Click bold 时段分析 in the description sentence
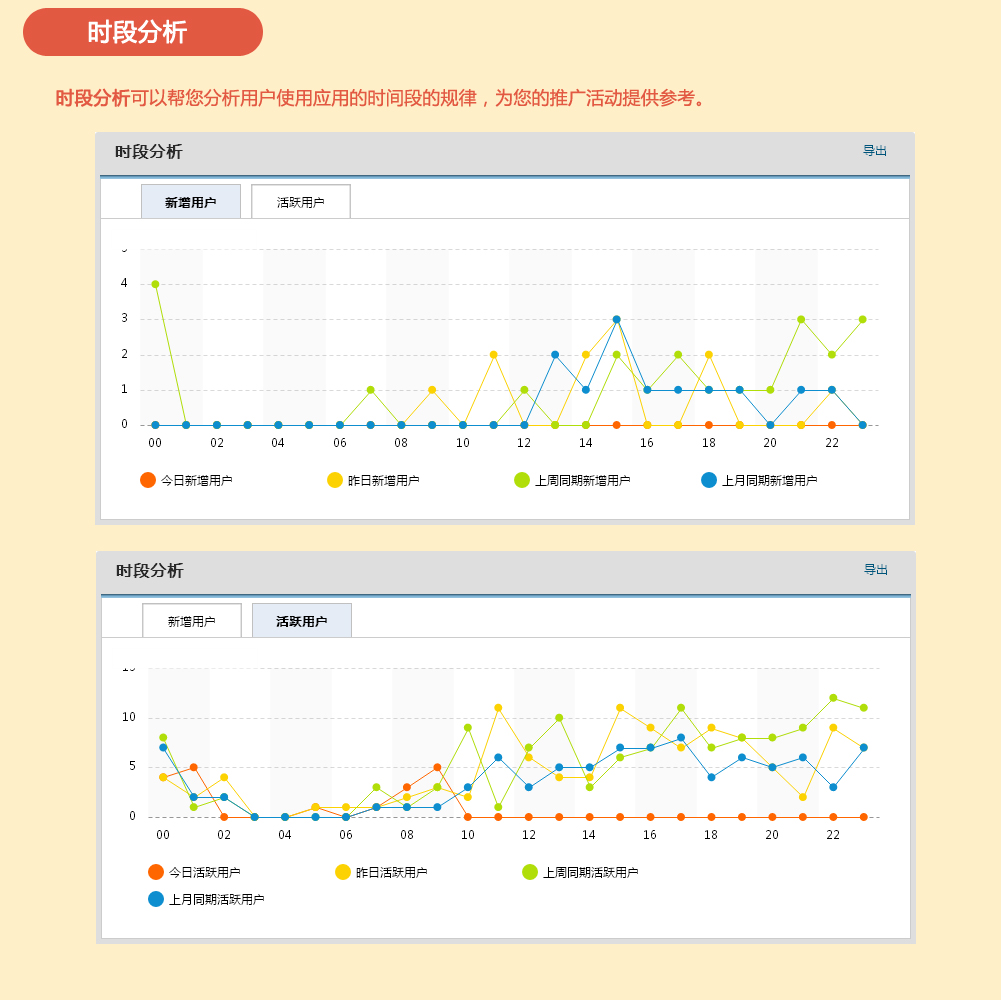The height and width of the screenshot is (1000, 1001). click(93, 98)
